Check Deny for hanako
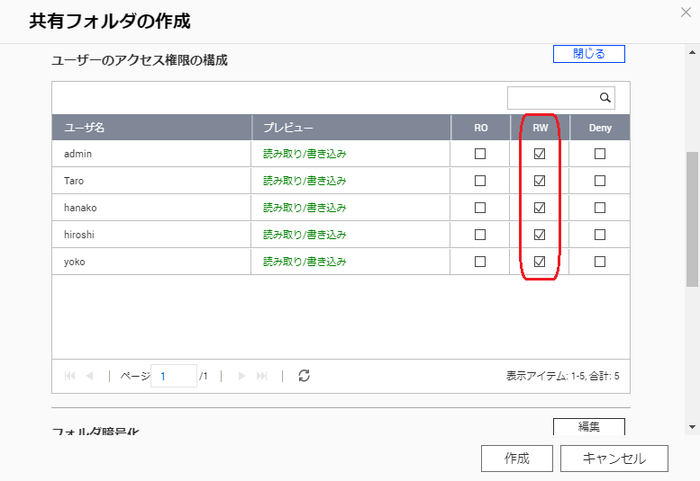This screenshot has height=481, width=700. (x=600, y=208)
